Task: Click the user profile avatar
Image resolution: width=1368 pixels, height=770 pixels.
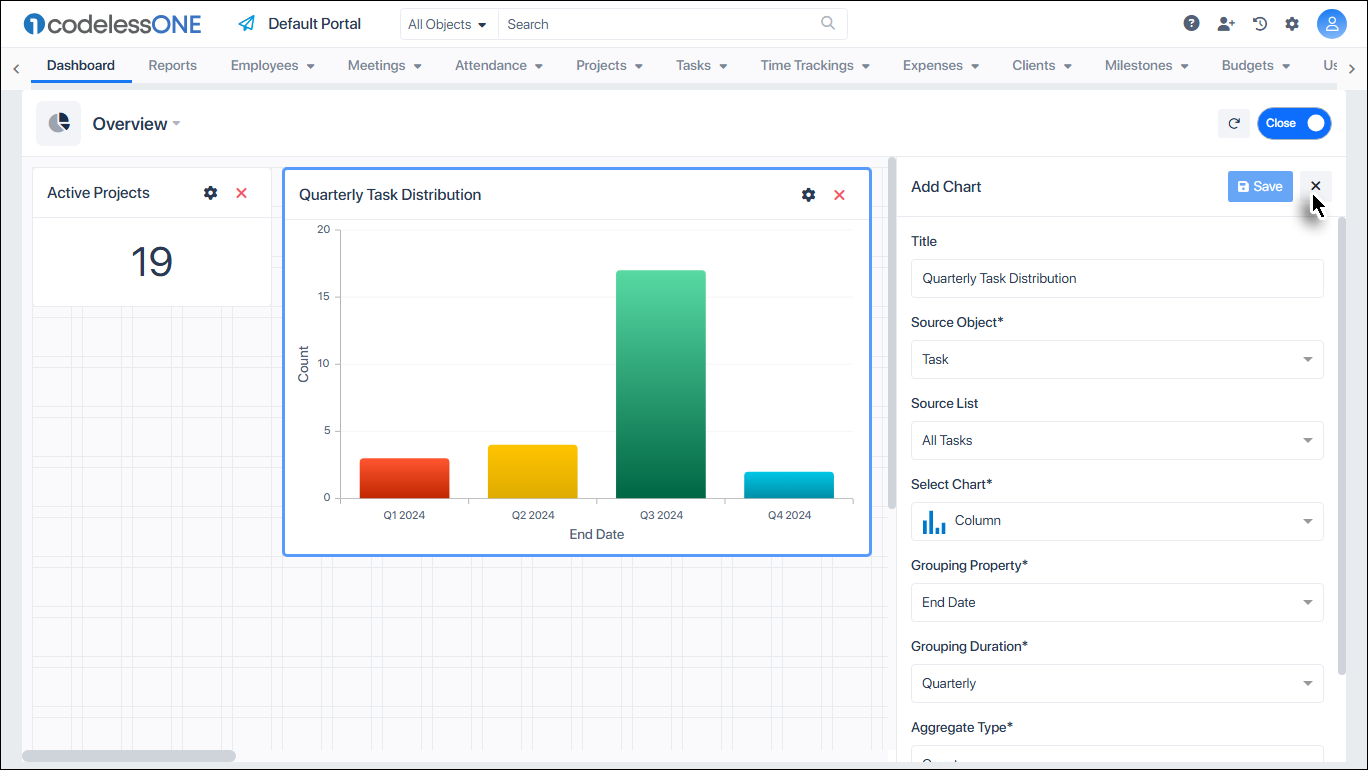Action: 1332,23
